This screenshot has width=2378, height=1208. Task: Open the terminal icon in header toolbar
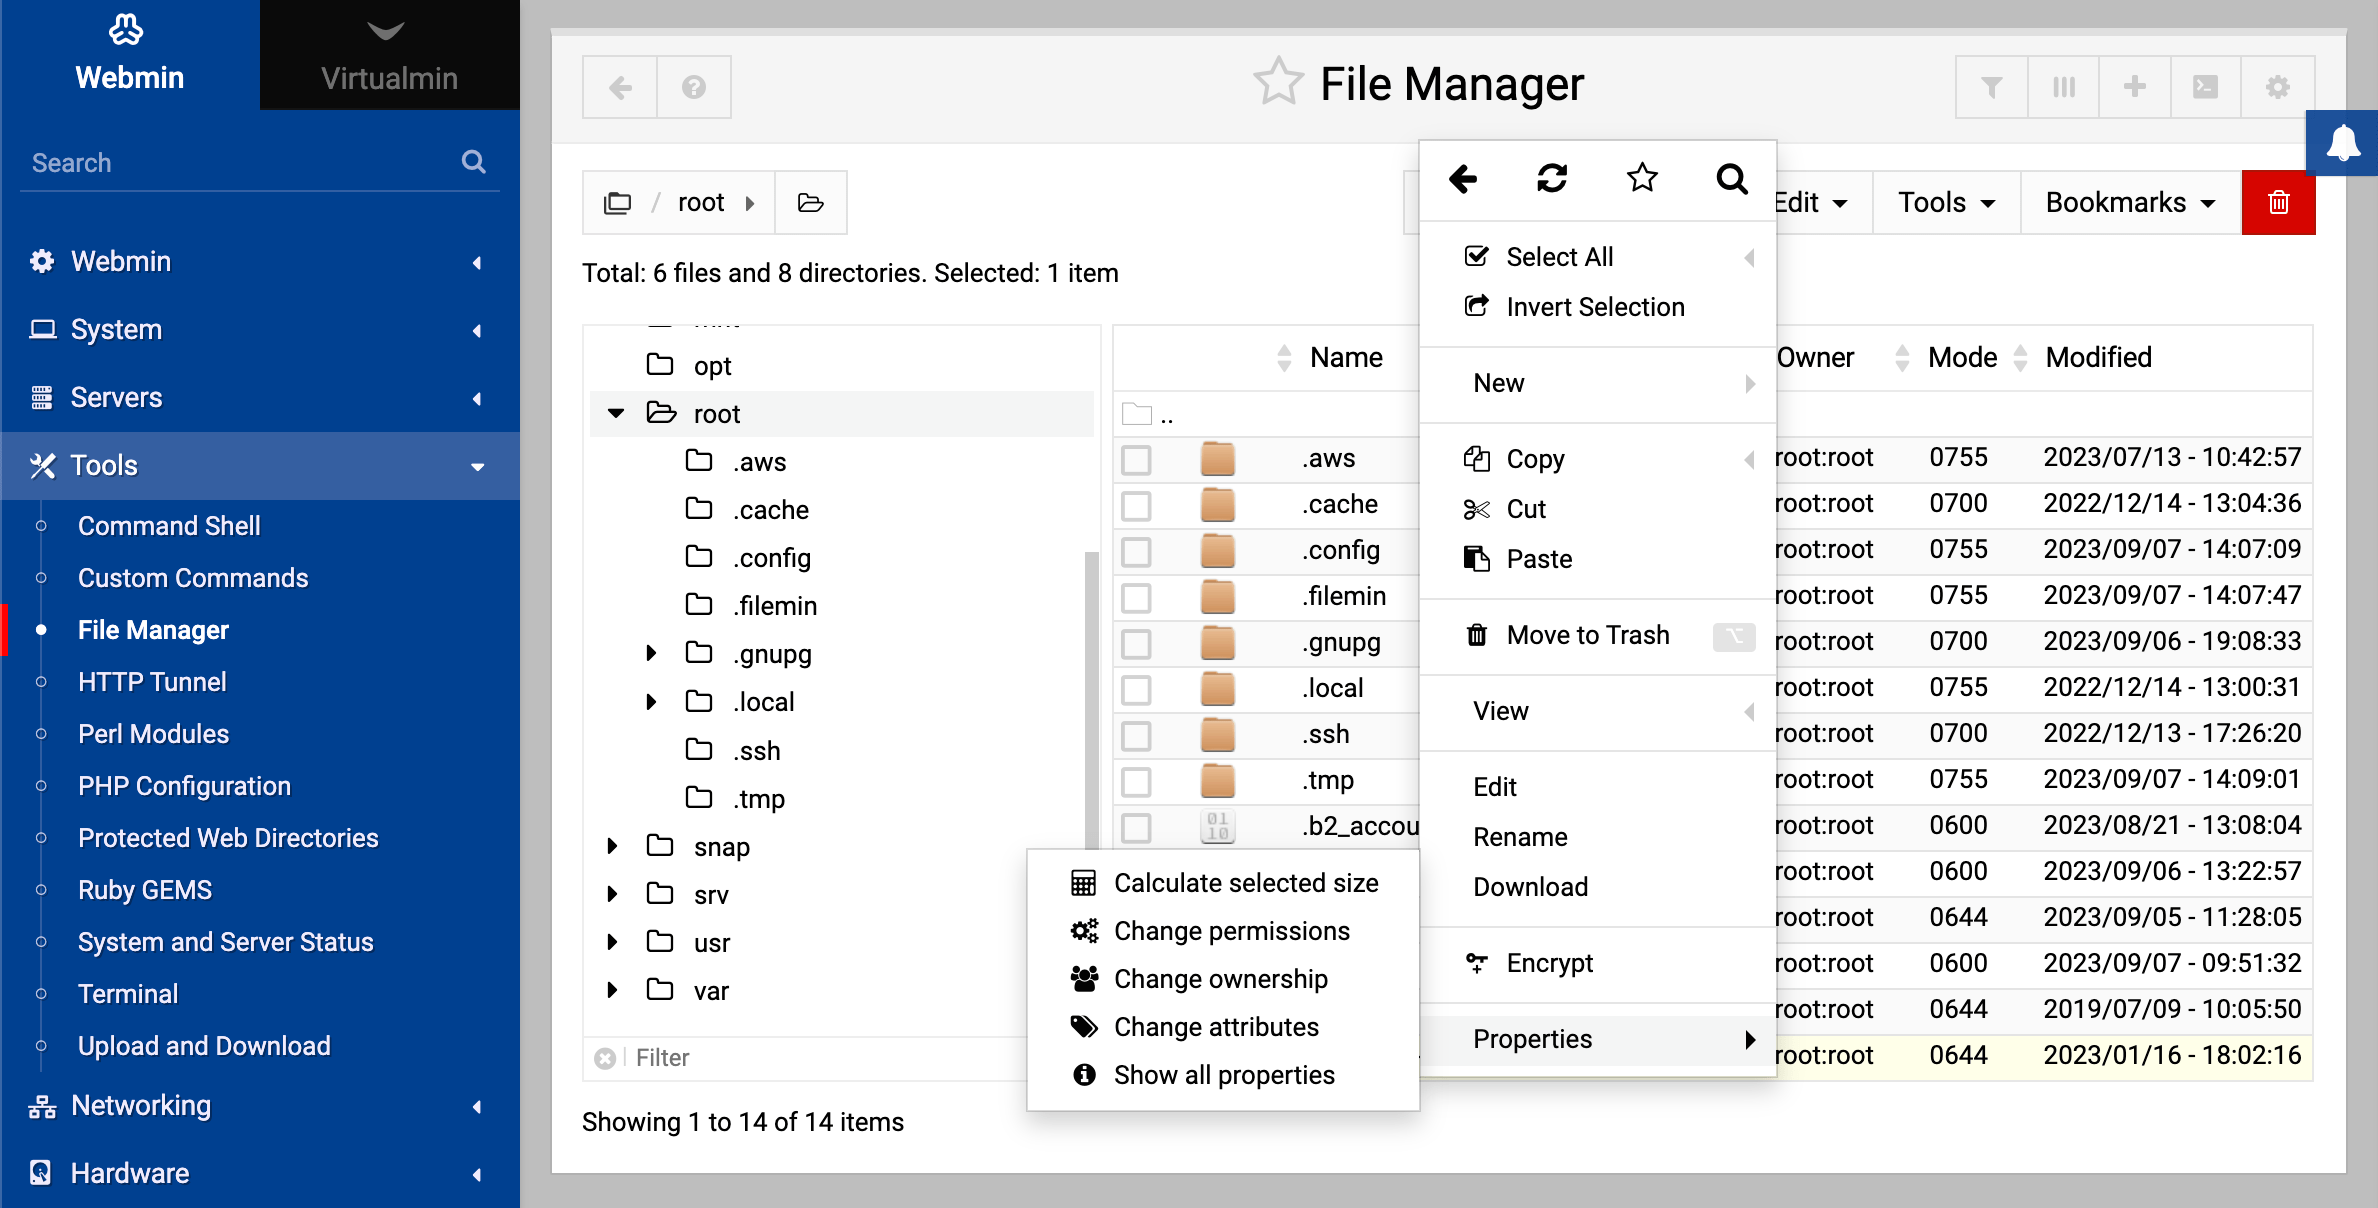(x=2205, y=87)
